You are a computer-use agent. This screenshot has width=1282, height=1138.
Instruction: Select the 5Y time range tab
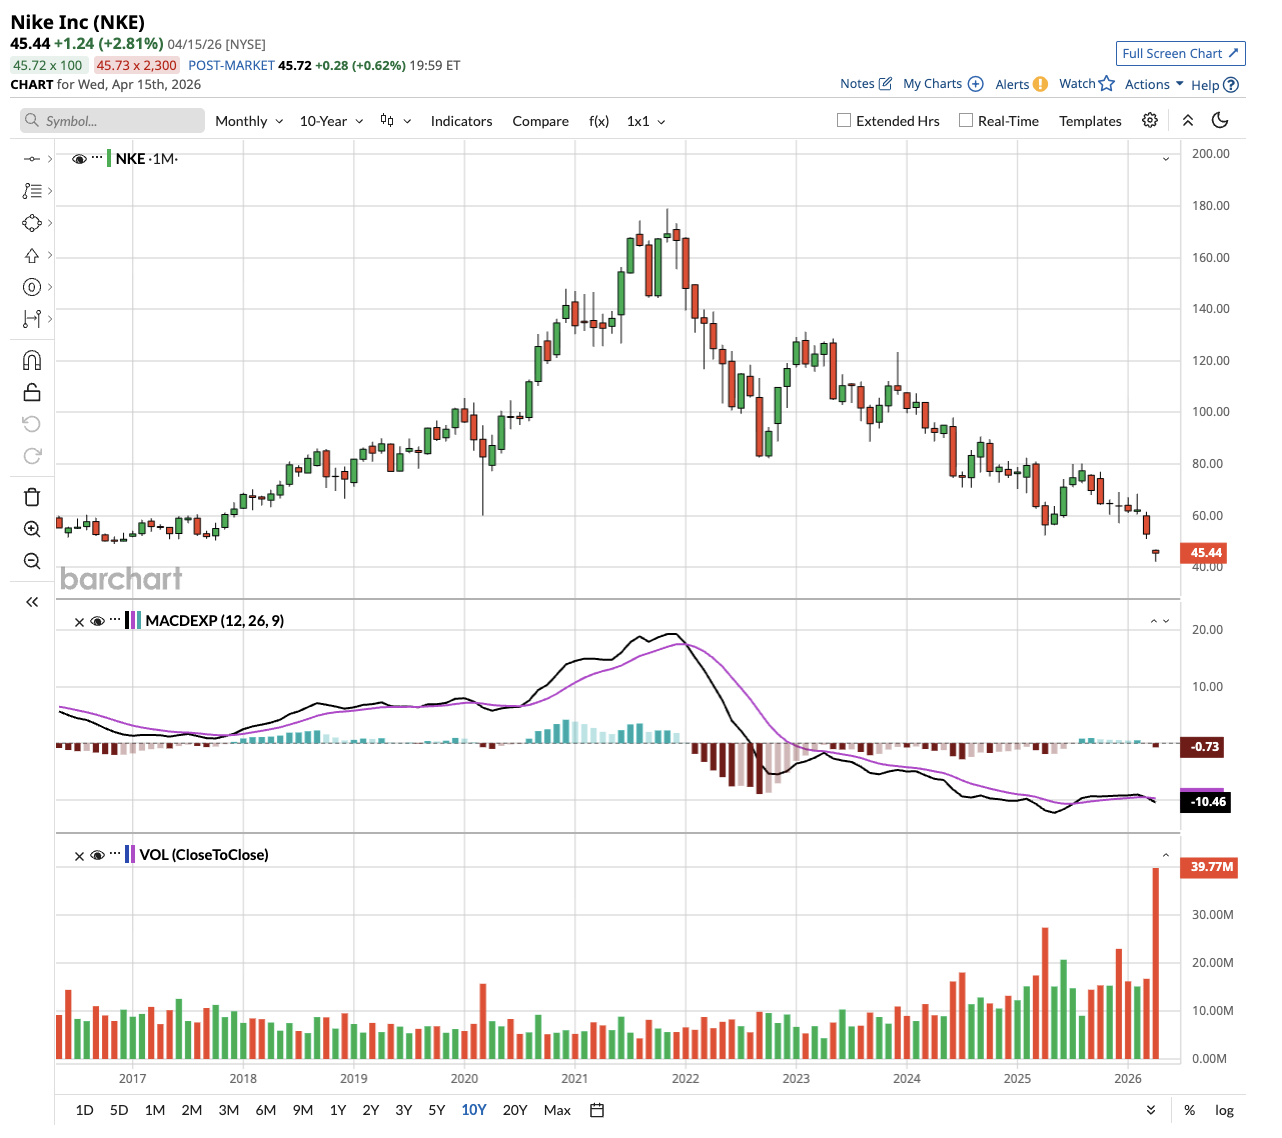[437, 1110]
